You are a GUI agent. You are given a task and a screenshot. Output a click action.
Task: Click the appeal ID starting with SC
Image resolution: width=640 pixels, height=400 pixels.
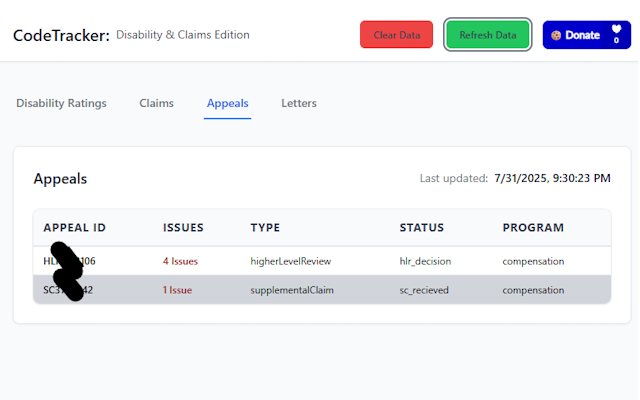tap(68, 290)
